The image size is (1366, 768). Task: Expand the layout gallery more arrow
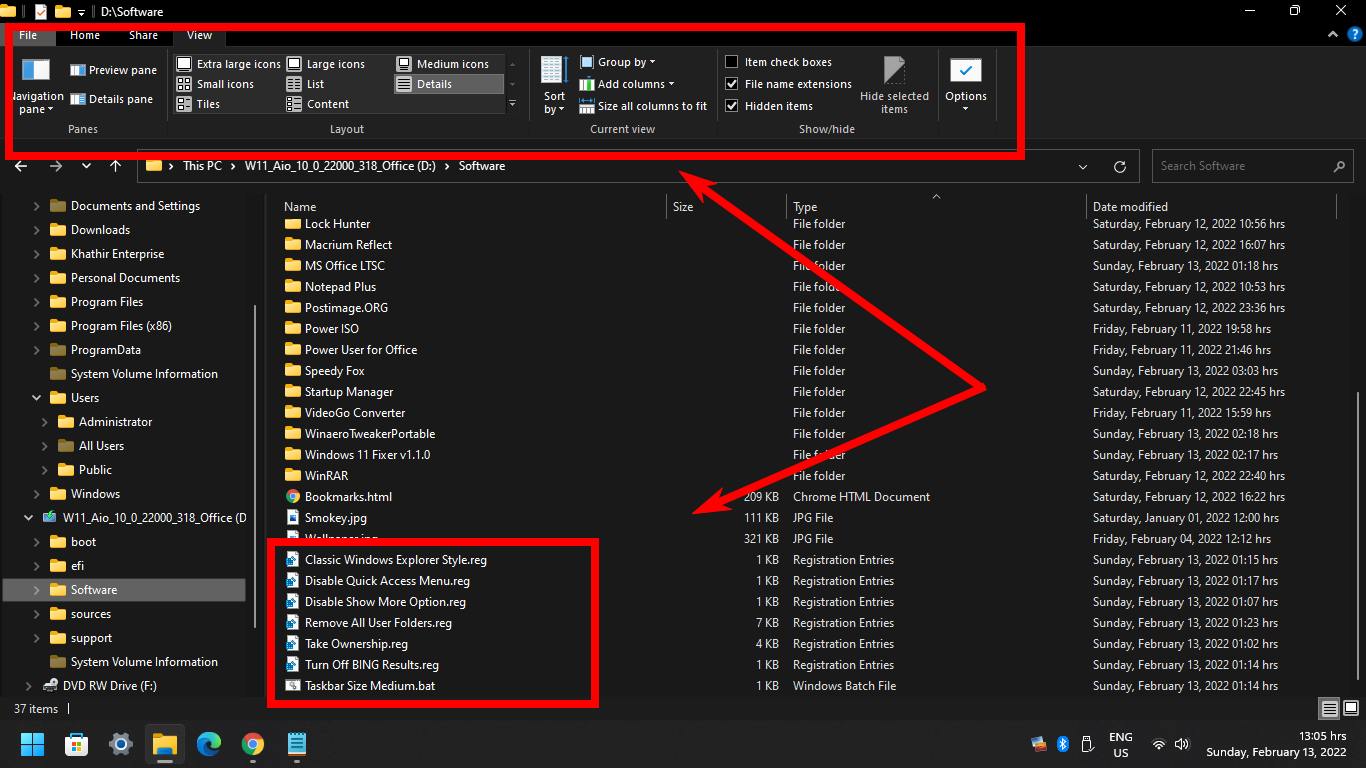512,104
